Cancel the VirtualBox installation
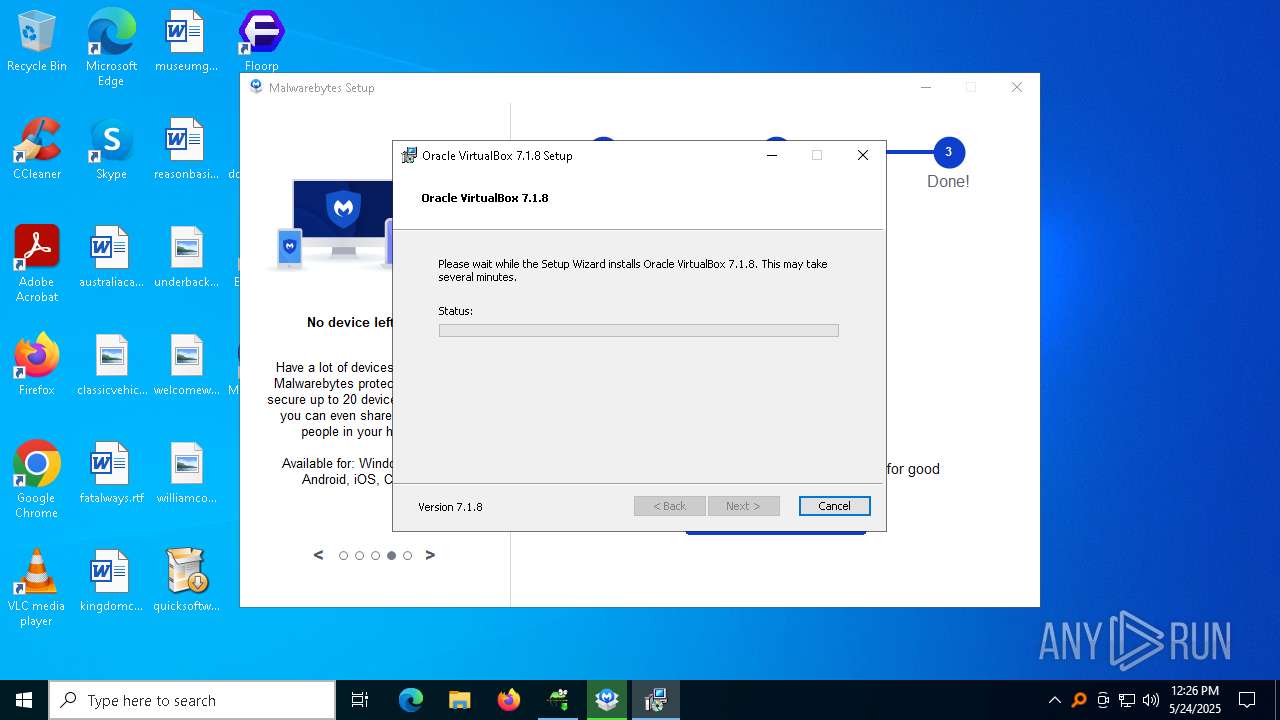Screen dimensions: 1280x720 834,506
